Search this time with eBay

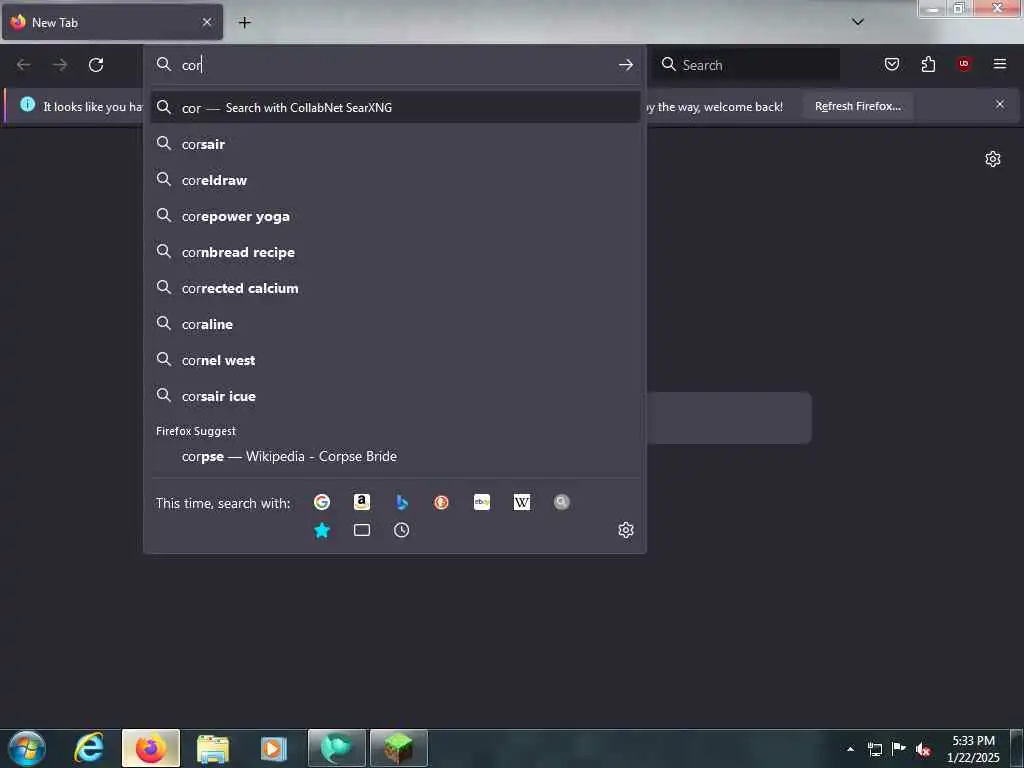point(481,502)
